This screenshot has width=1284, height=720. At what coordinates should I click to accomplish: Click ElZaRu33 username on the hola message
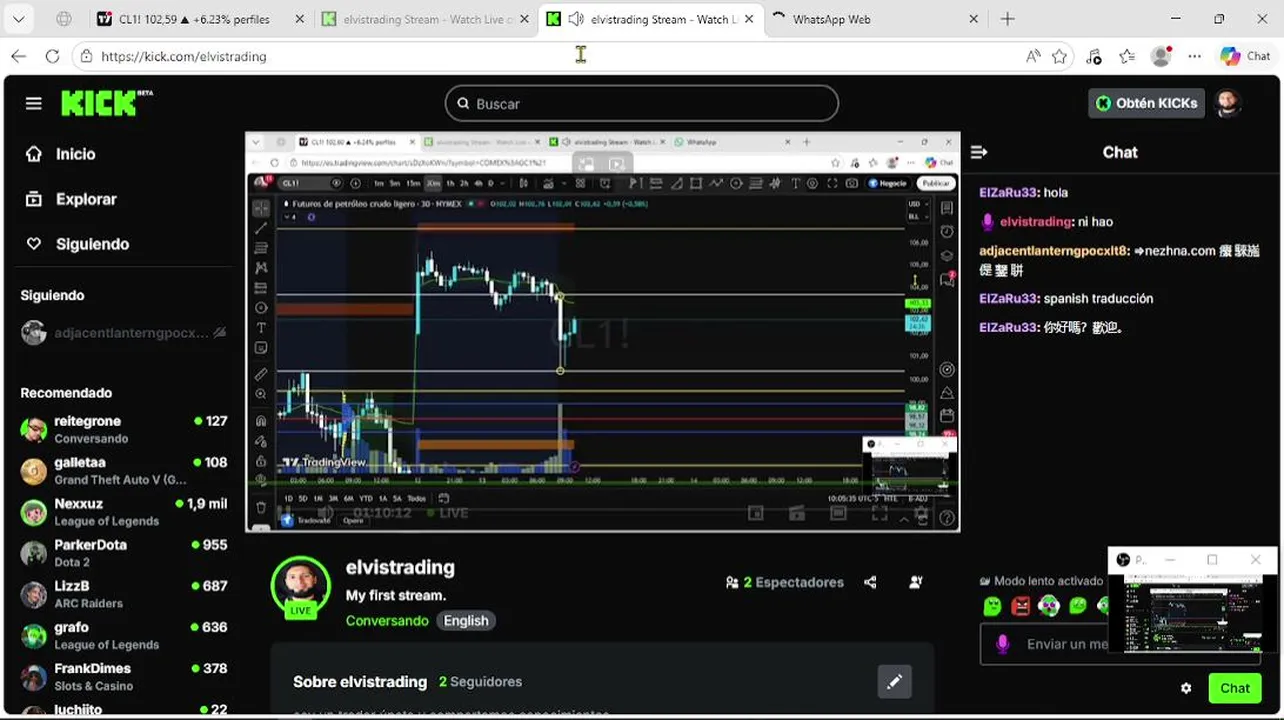point(1008,193)
